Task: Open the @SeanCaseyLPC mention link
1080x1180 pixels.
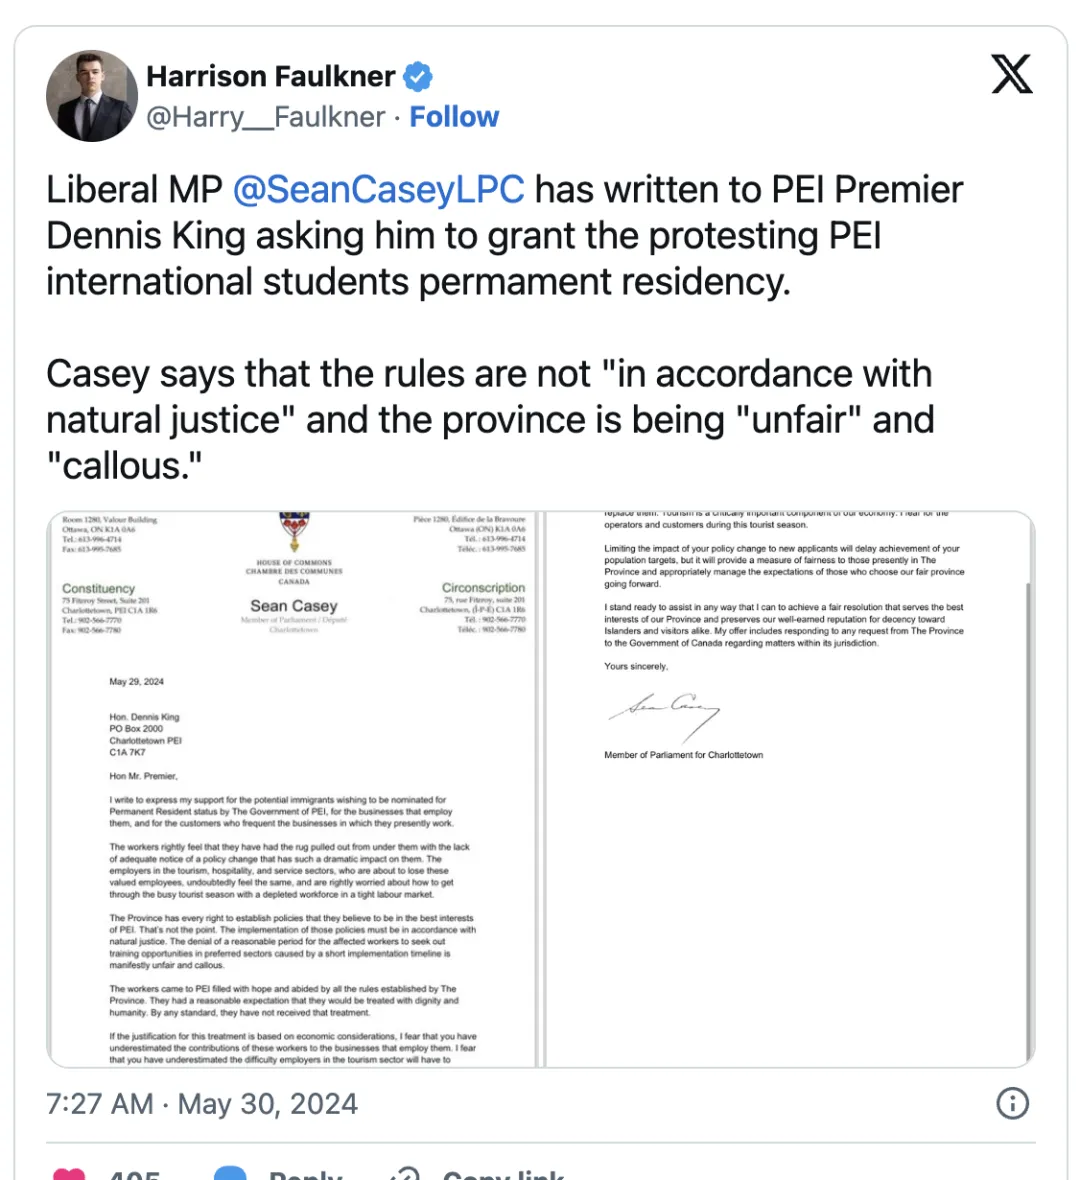Action: (x=379, y=189)
